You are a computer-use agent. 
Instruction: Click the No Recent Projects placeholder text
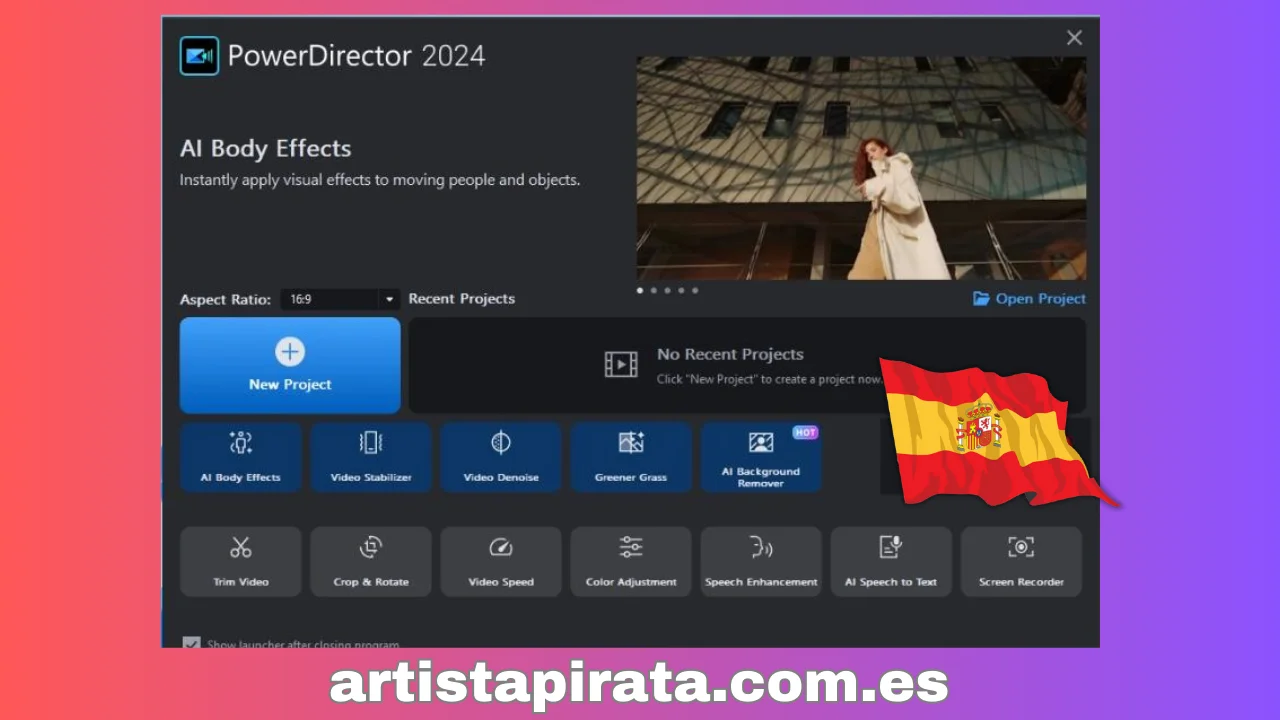pyautogui.click(x=730, y=354)
